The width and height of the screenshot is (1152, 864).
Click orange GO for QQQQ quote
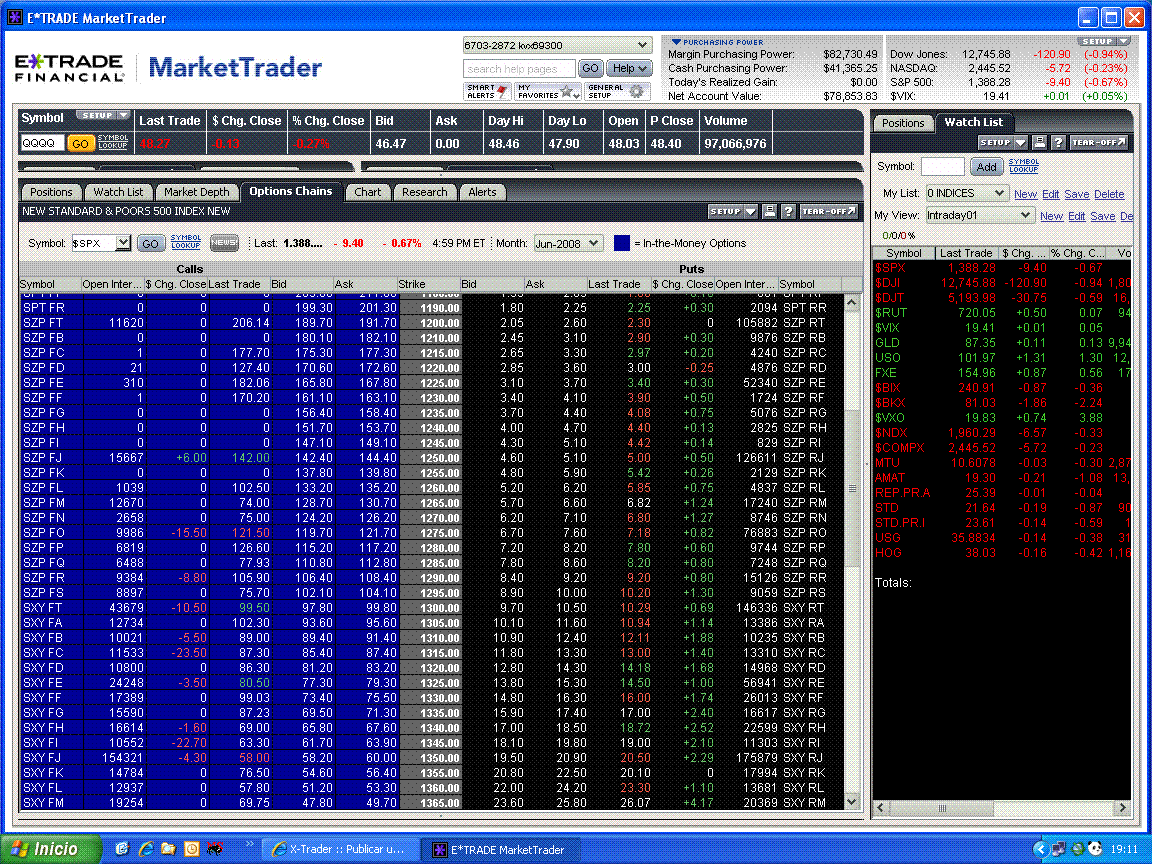[x=80, y=143]
